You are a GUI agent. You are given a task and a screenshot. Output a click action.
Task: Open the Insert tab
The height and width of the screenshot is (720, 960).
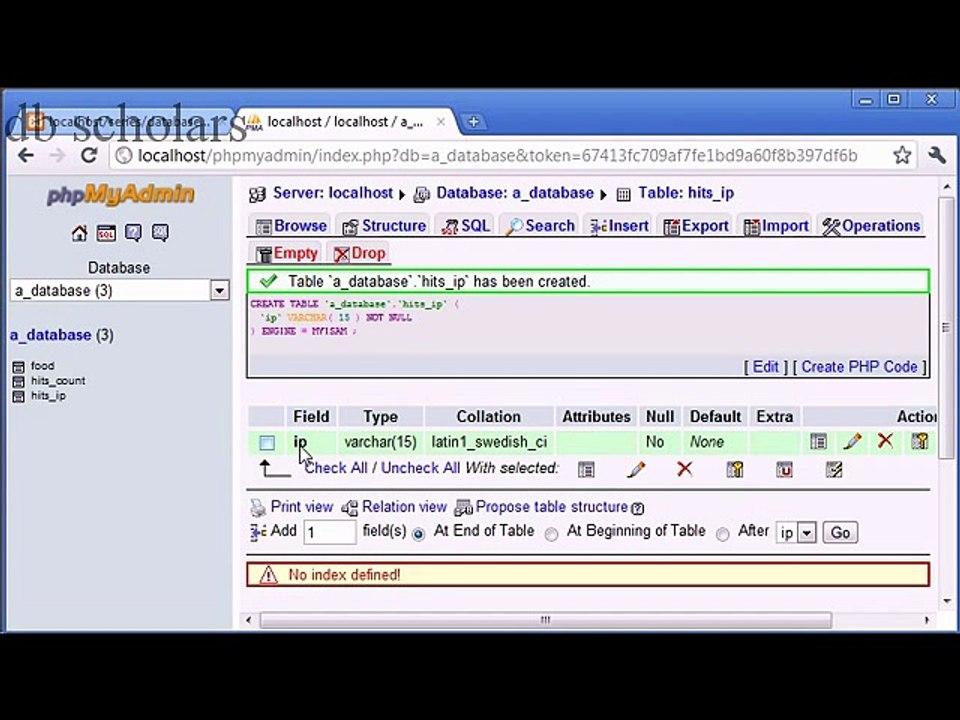pos(619,226)
